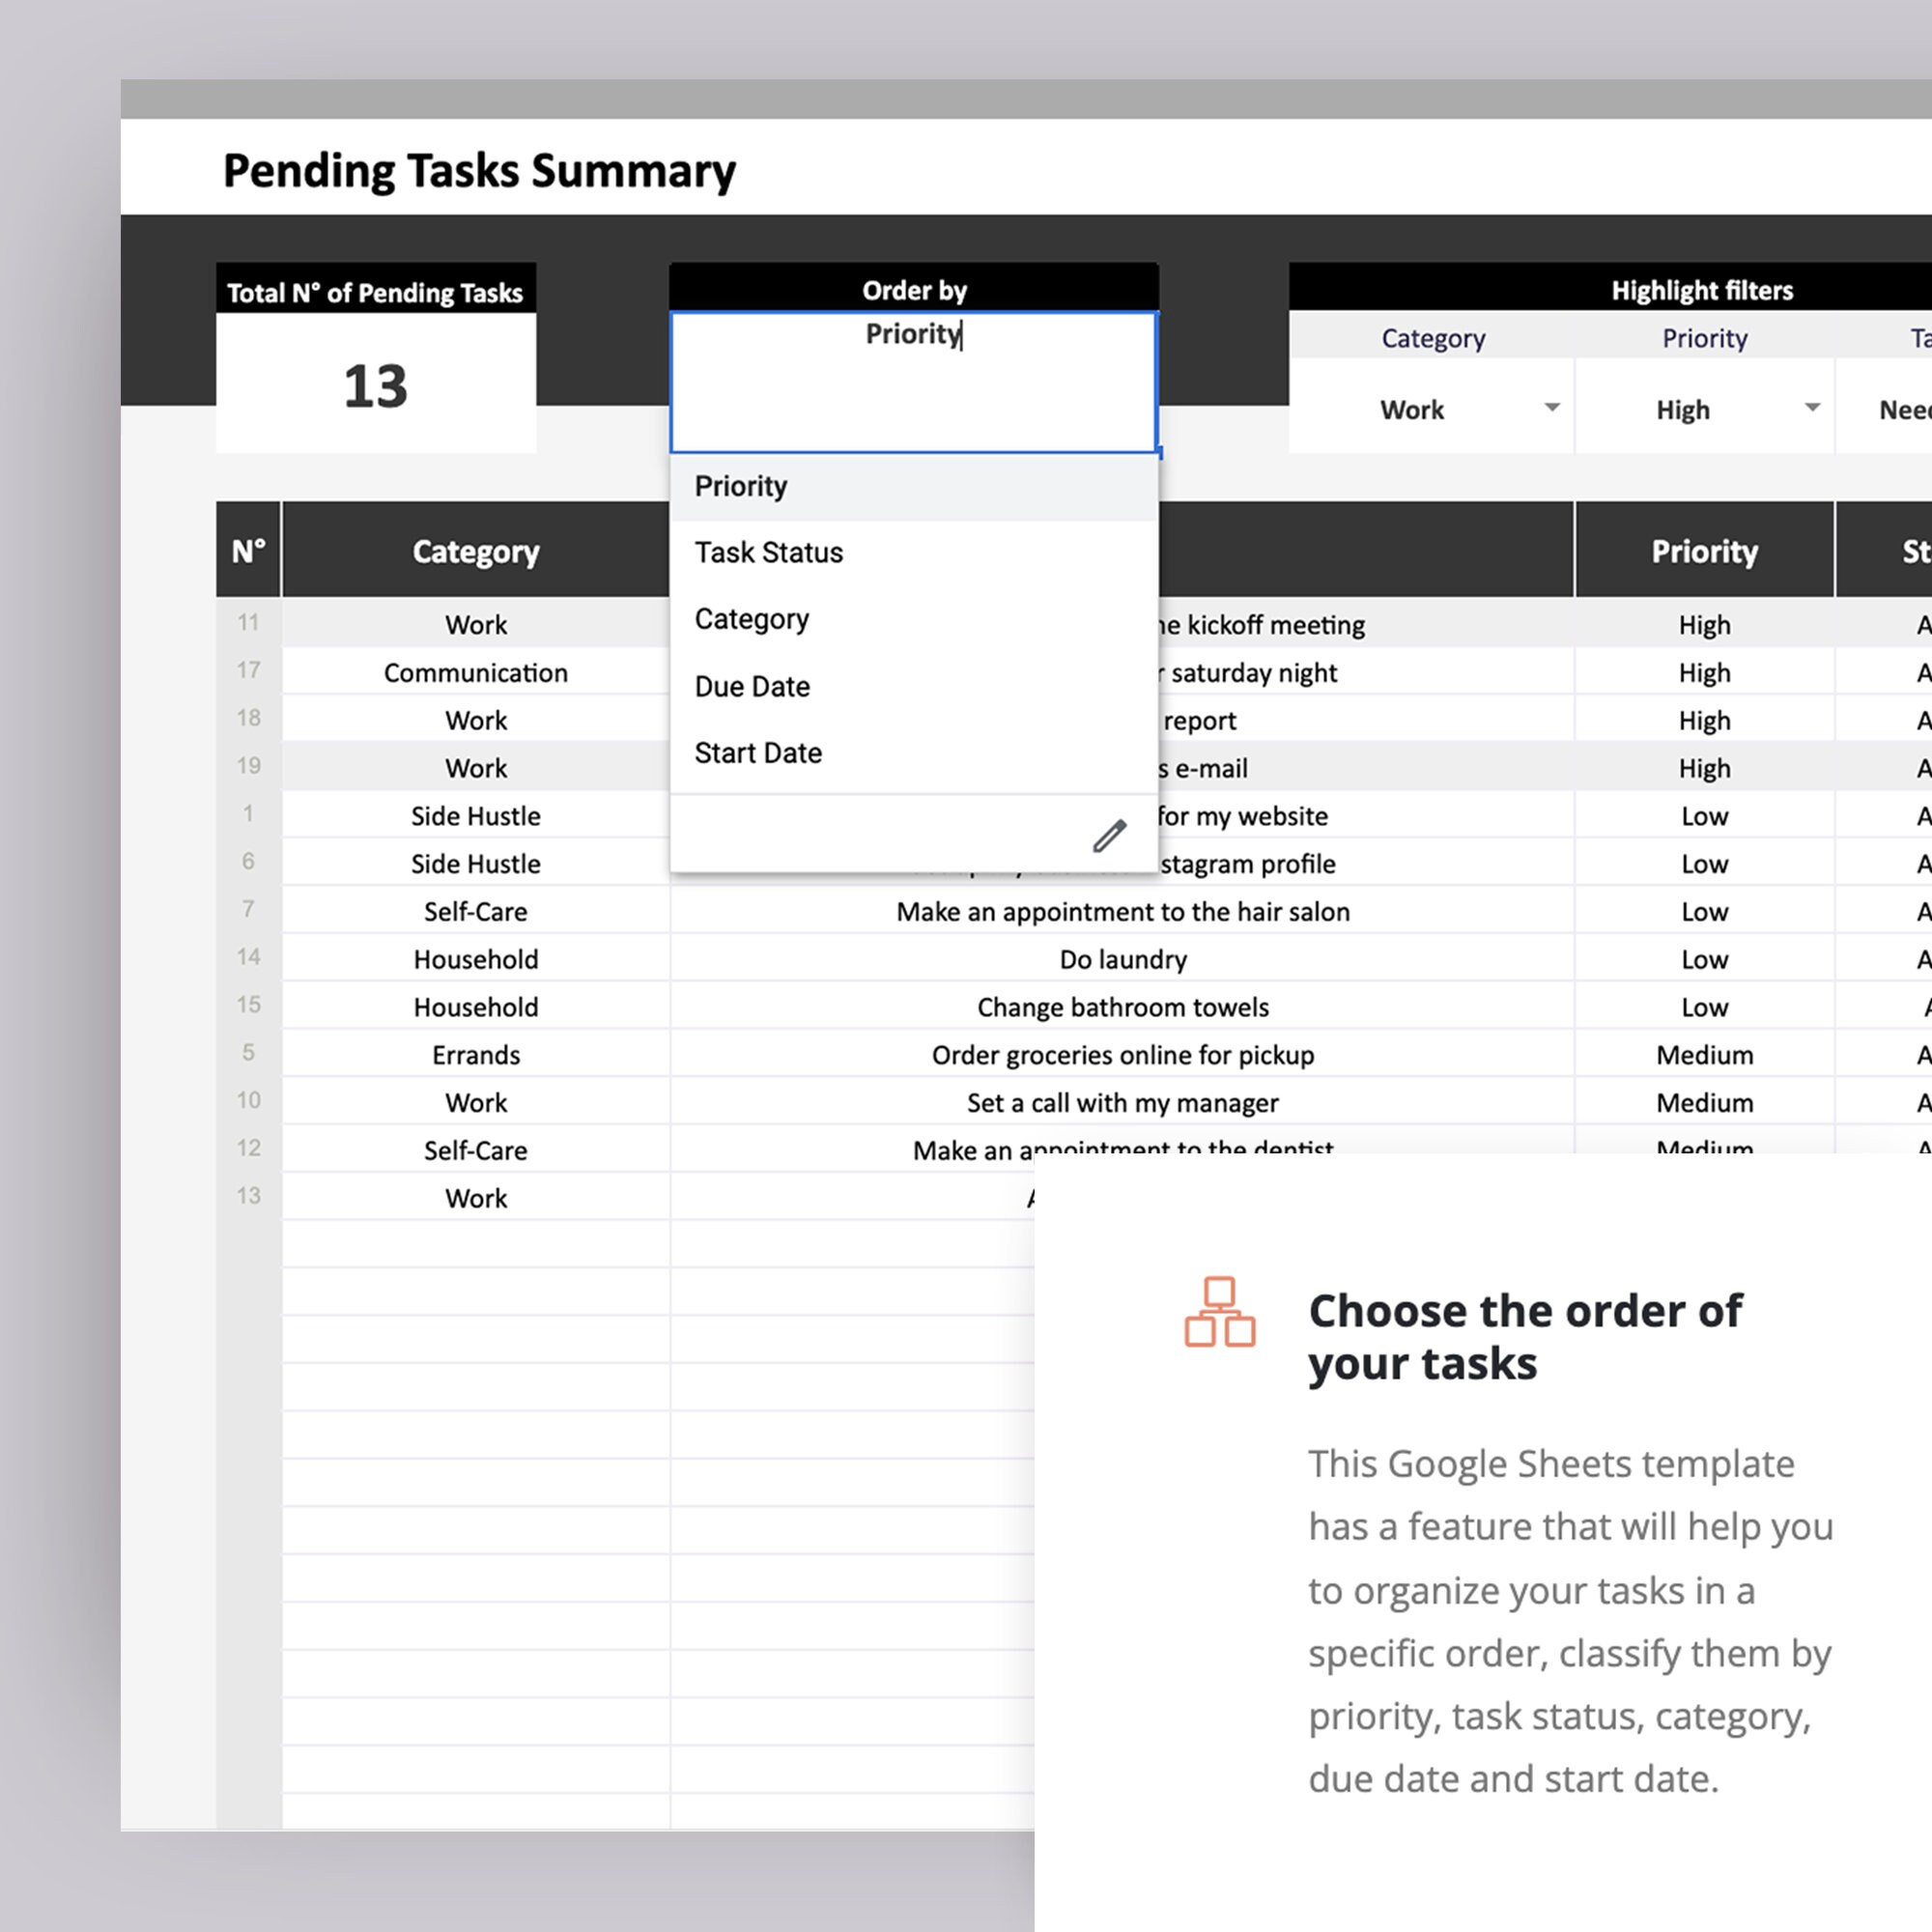Click the Priority column header
The width and height of the screenshot is (1932, 1932).
1704,551
